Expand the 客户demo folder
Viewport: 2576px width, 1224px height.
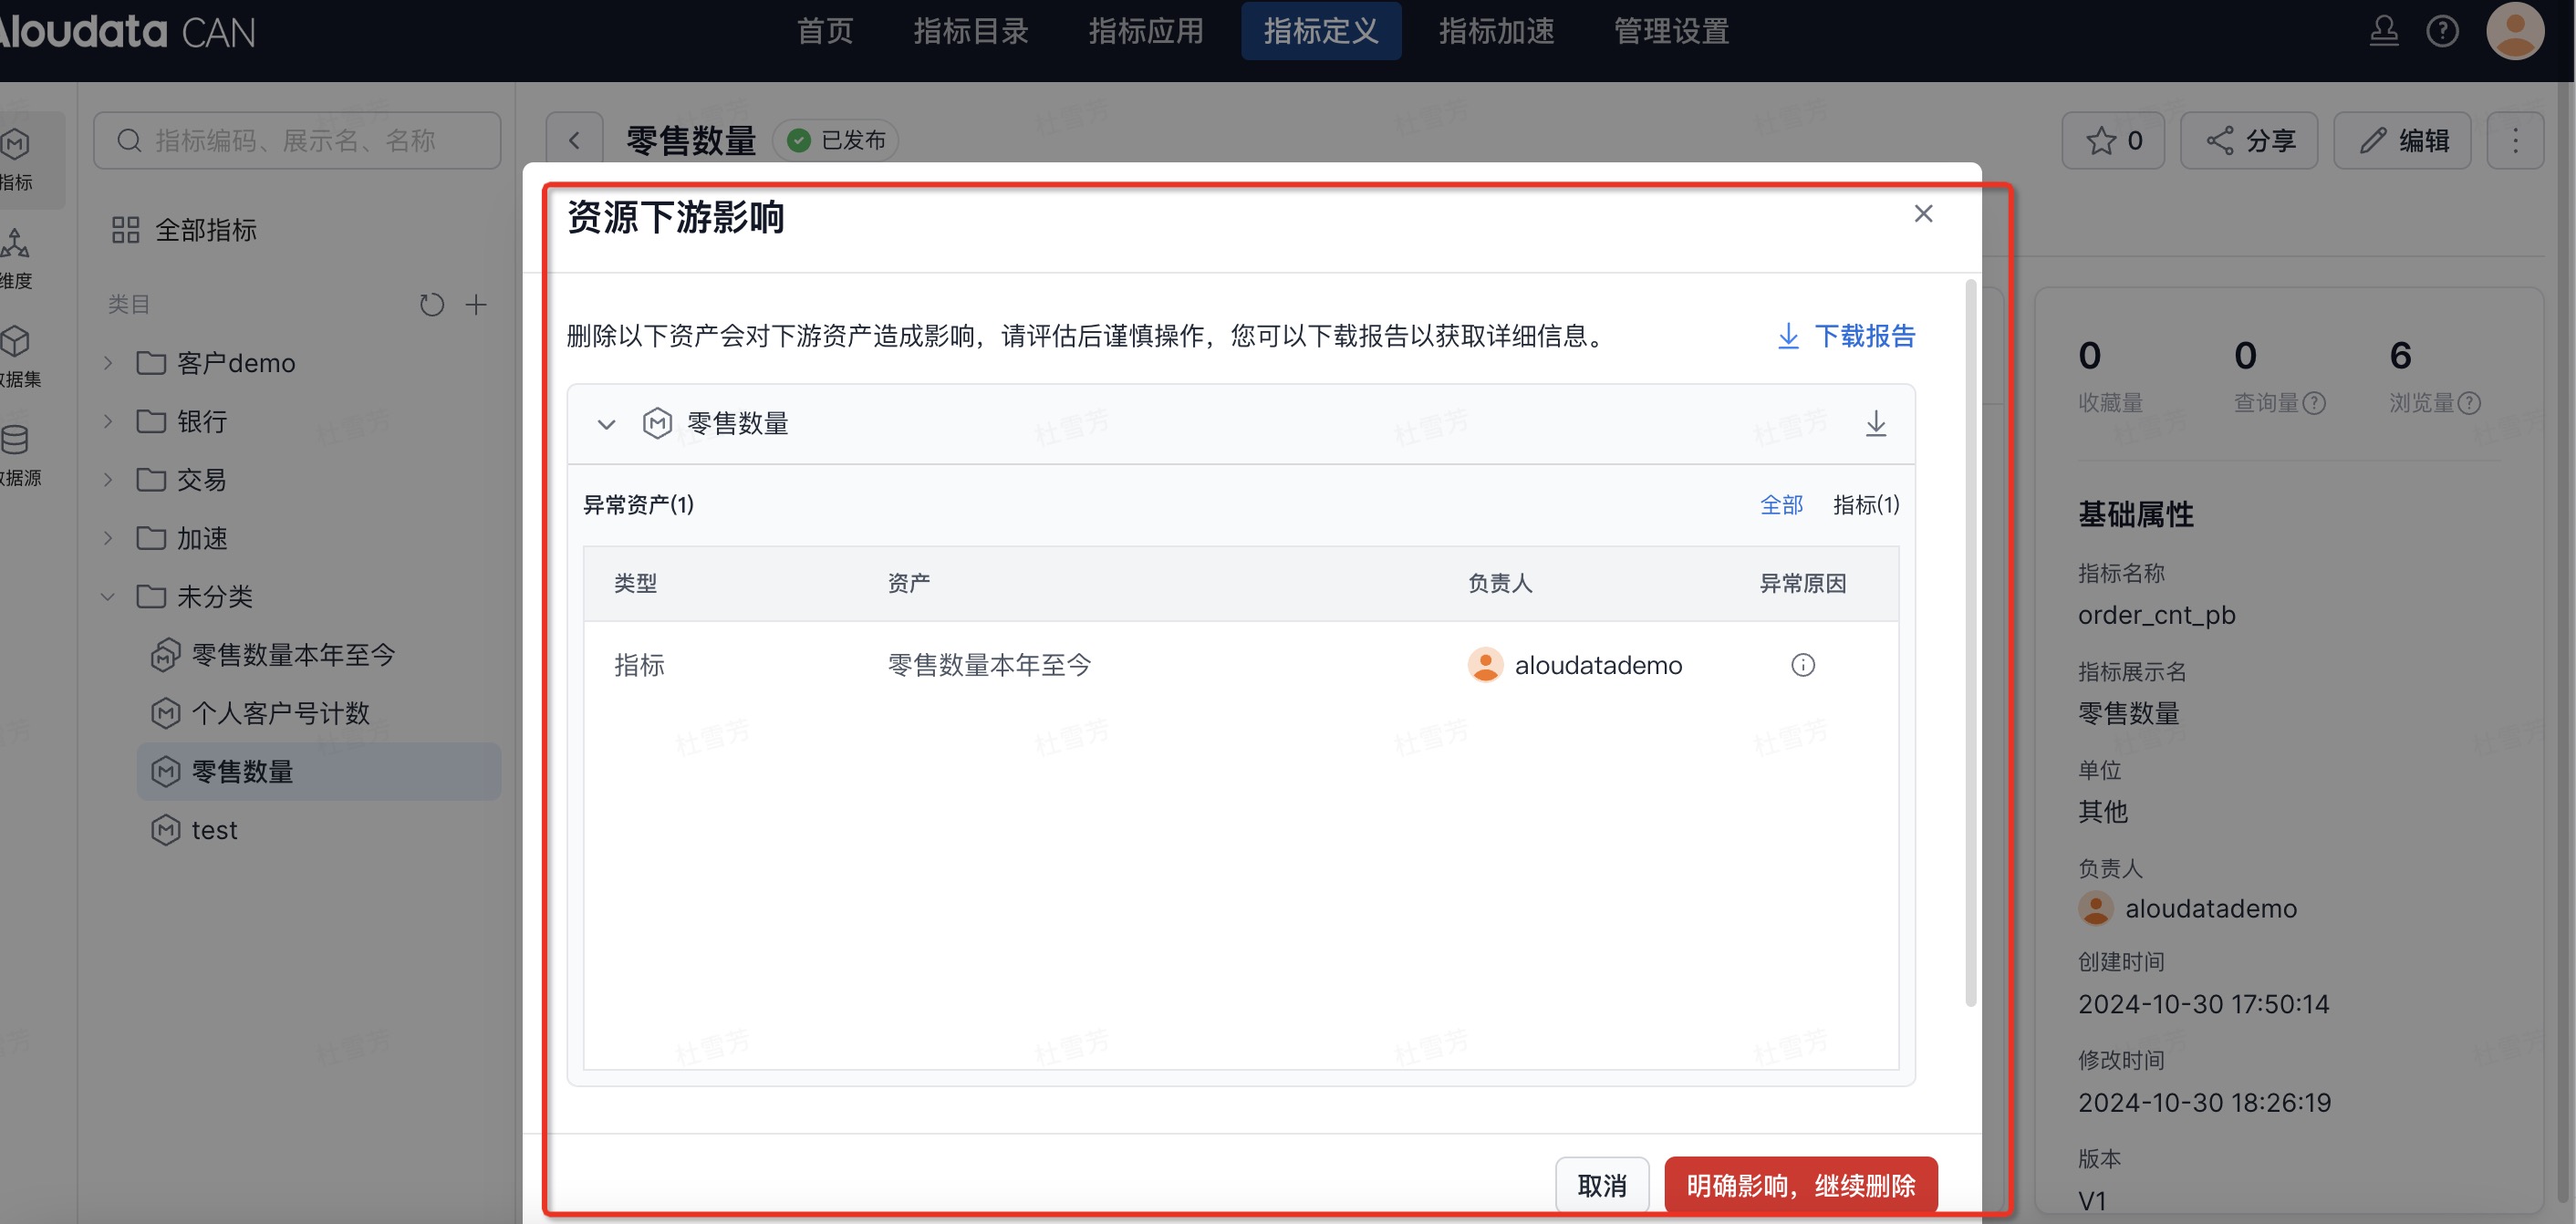[x=108, y=362]
